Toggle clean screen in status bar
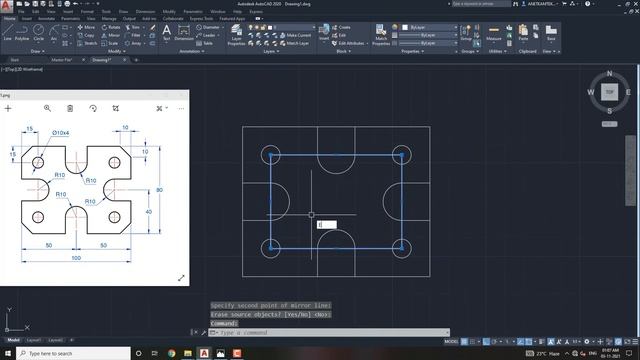 pyautogui.click(x=627, y=342)
